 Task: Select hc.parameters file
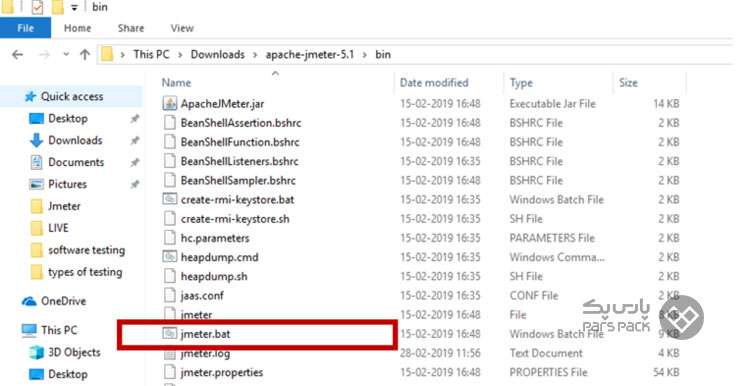pos(215,238)
